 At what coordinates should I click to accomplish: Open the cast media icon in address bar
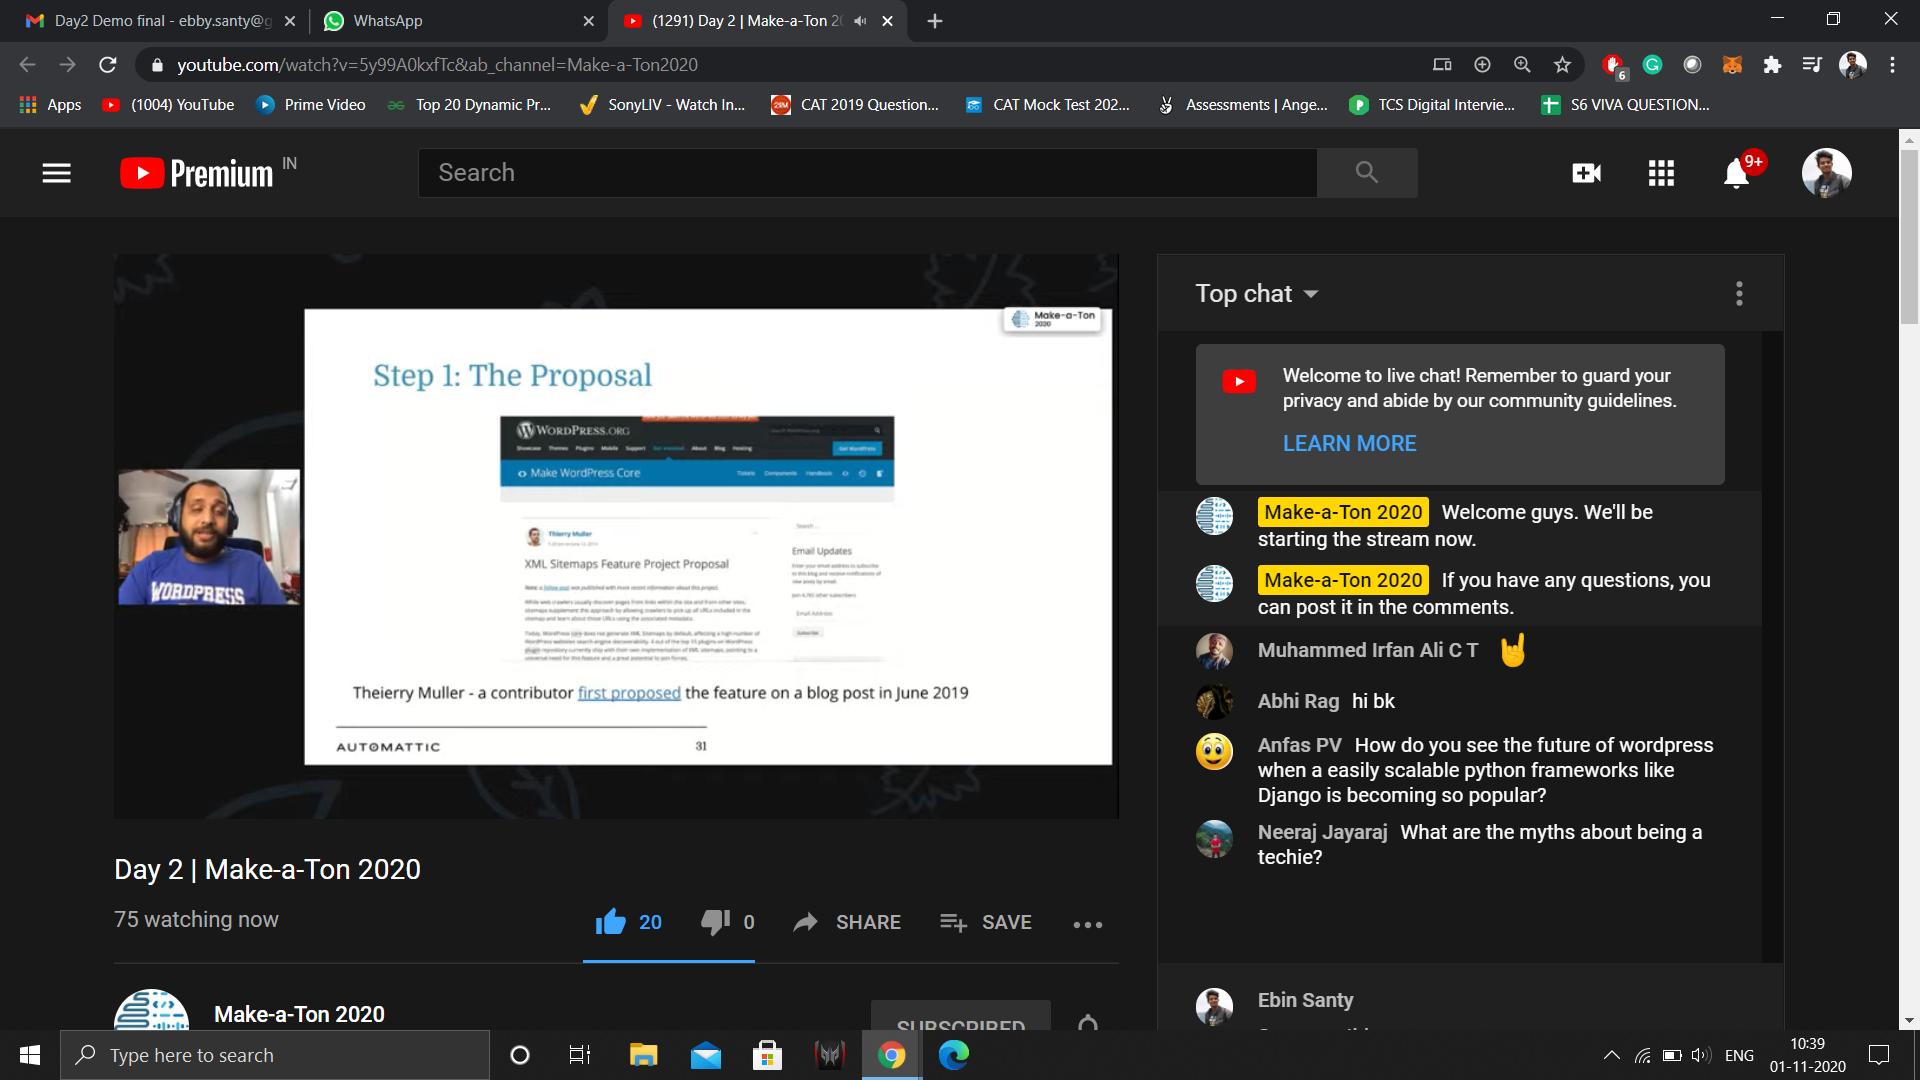pos(1442,65)
